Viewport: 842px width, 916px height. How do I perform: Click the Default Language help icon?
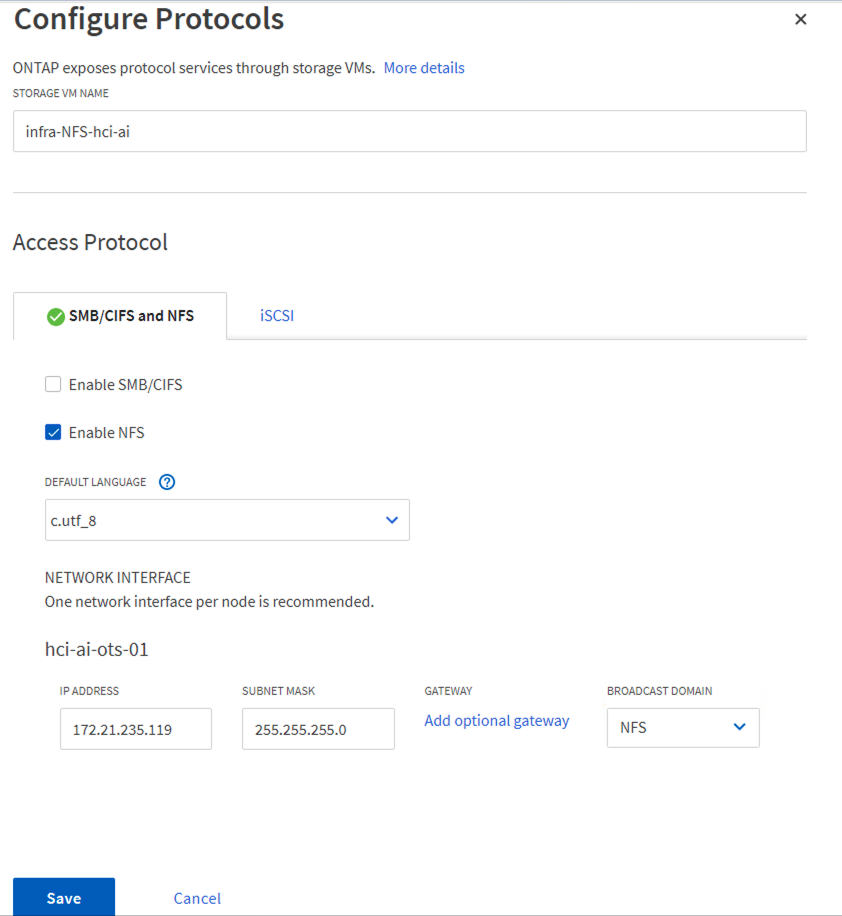pos(167,482)
